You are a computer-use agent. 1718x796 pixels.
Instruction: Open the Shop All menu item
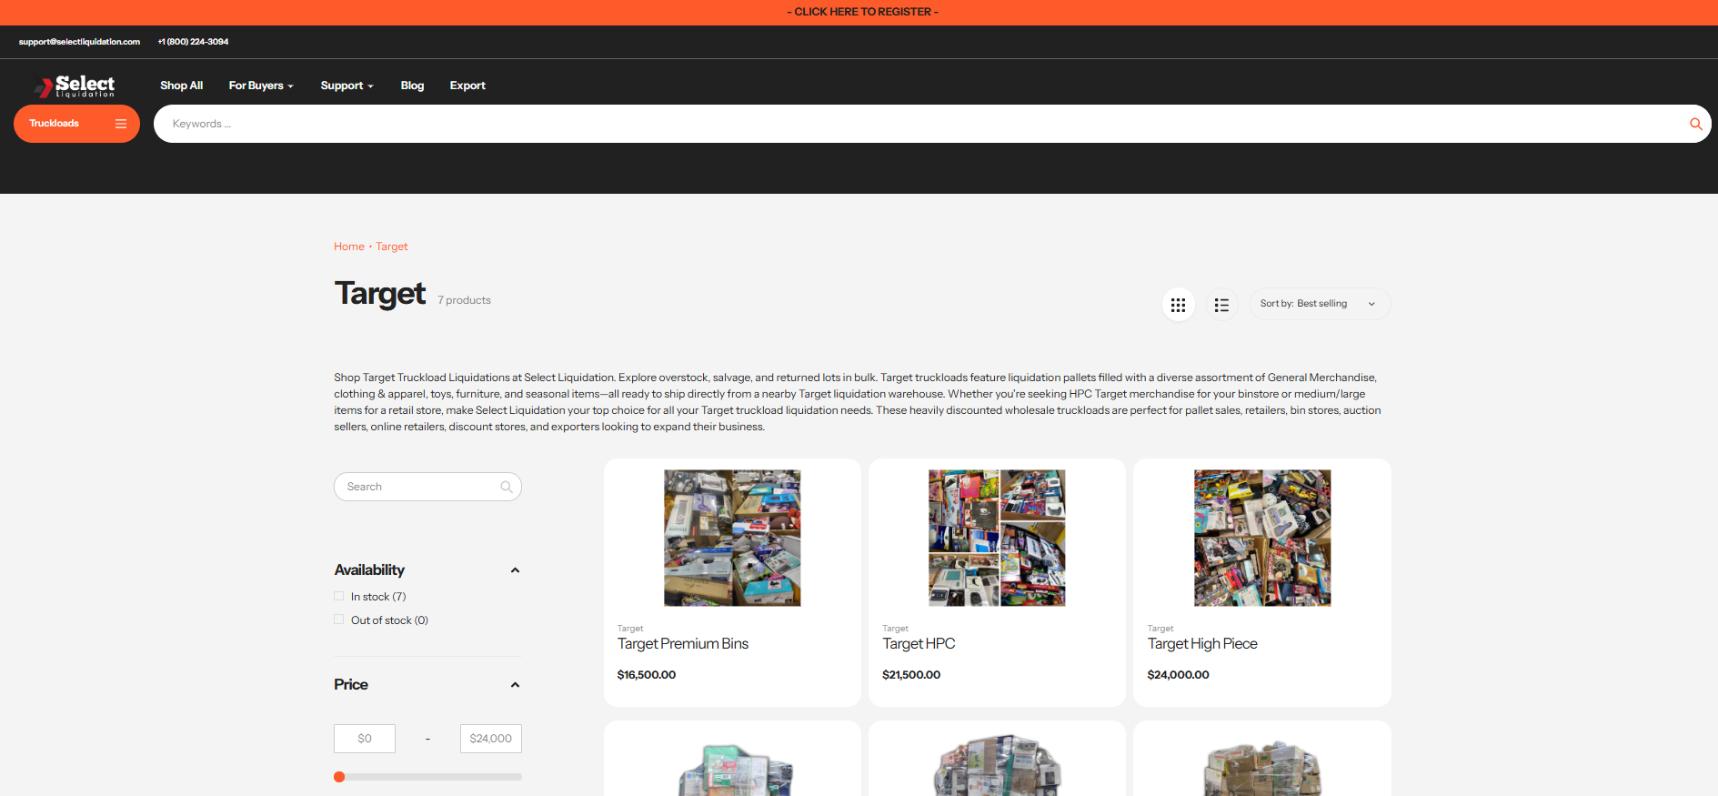pyautogui.click(x=181, y=86)
